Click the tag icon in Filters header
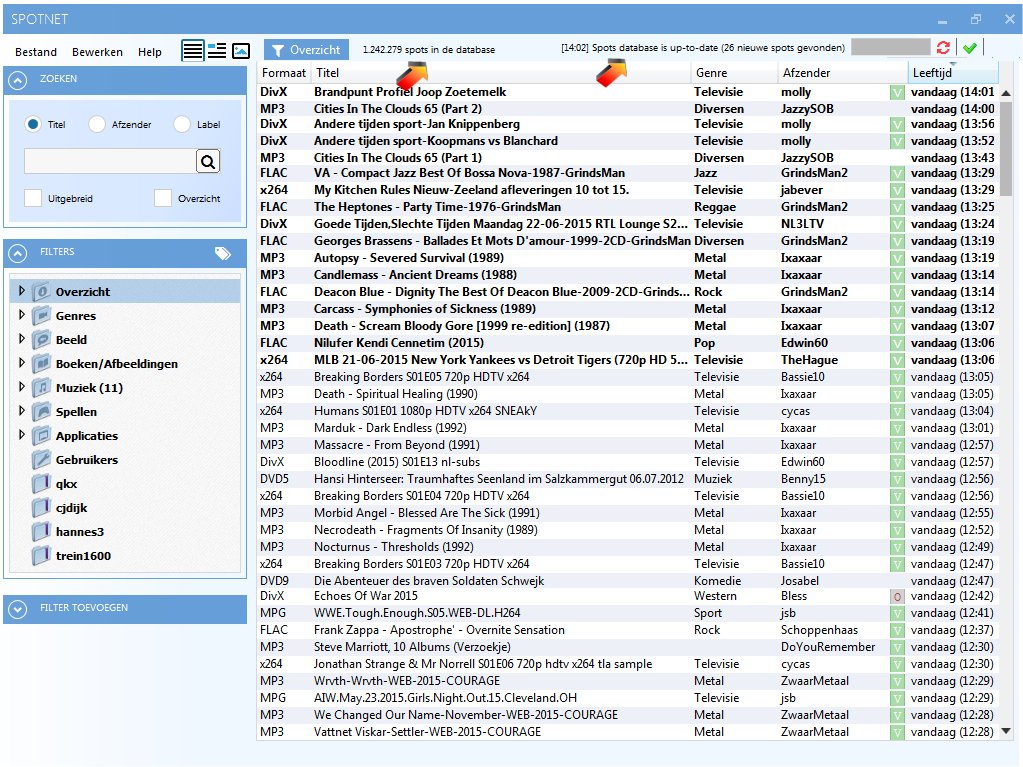This screenshot has width=1023, height=767. pos(222,253)
